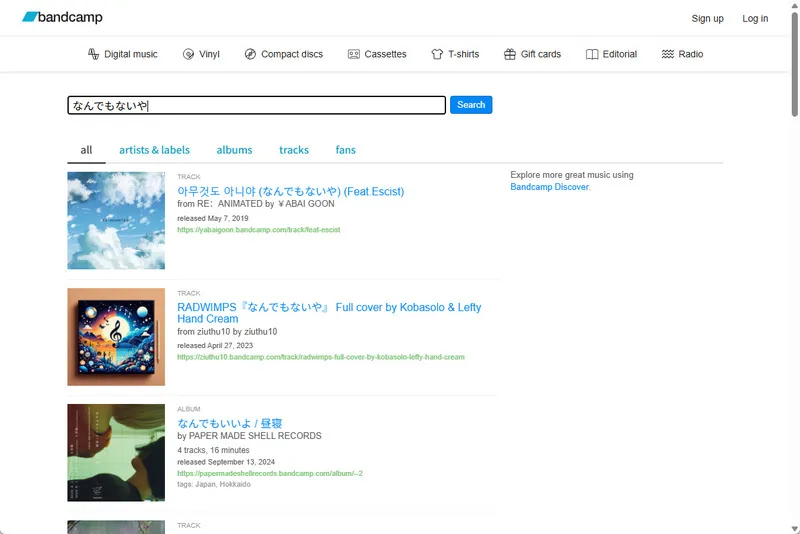The width and height of the screenshot is (800, 534).
Task: Open the Feat.Escist track title link
Action: [290, 191]
